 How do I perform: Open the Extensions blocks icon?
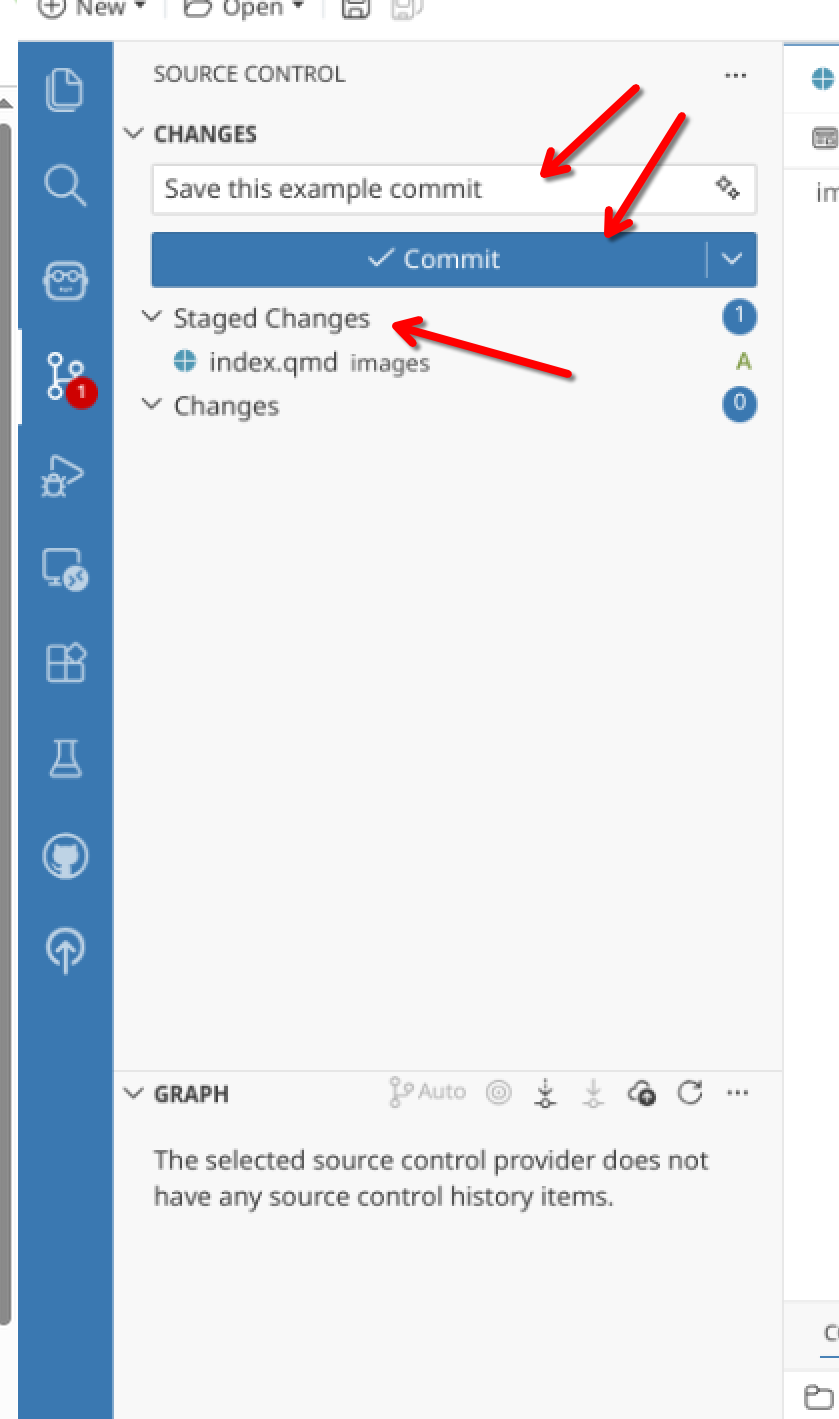pyautogui.click(x=66, y=663)
